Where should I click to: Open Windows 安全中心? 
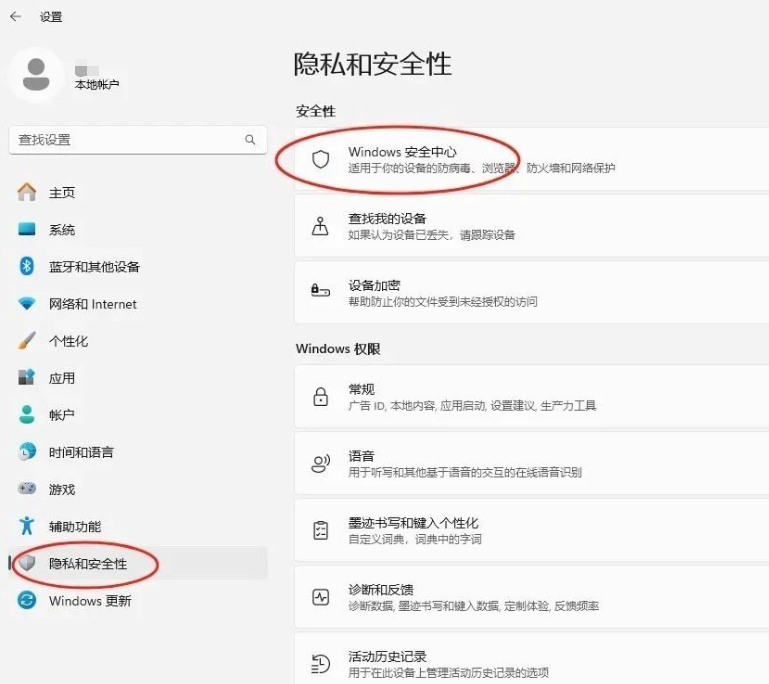(532, 159)
